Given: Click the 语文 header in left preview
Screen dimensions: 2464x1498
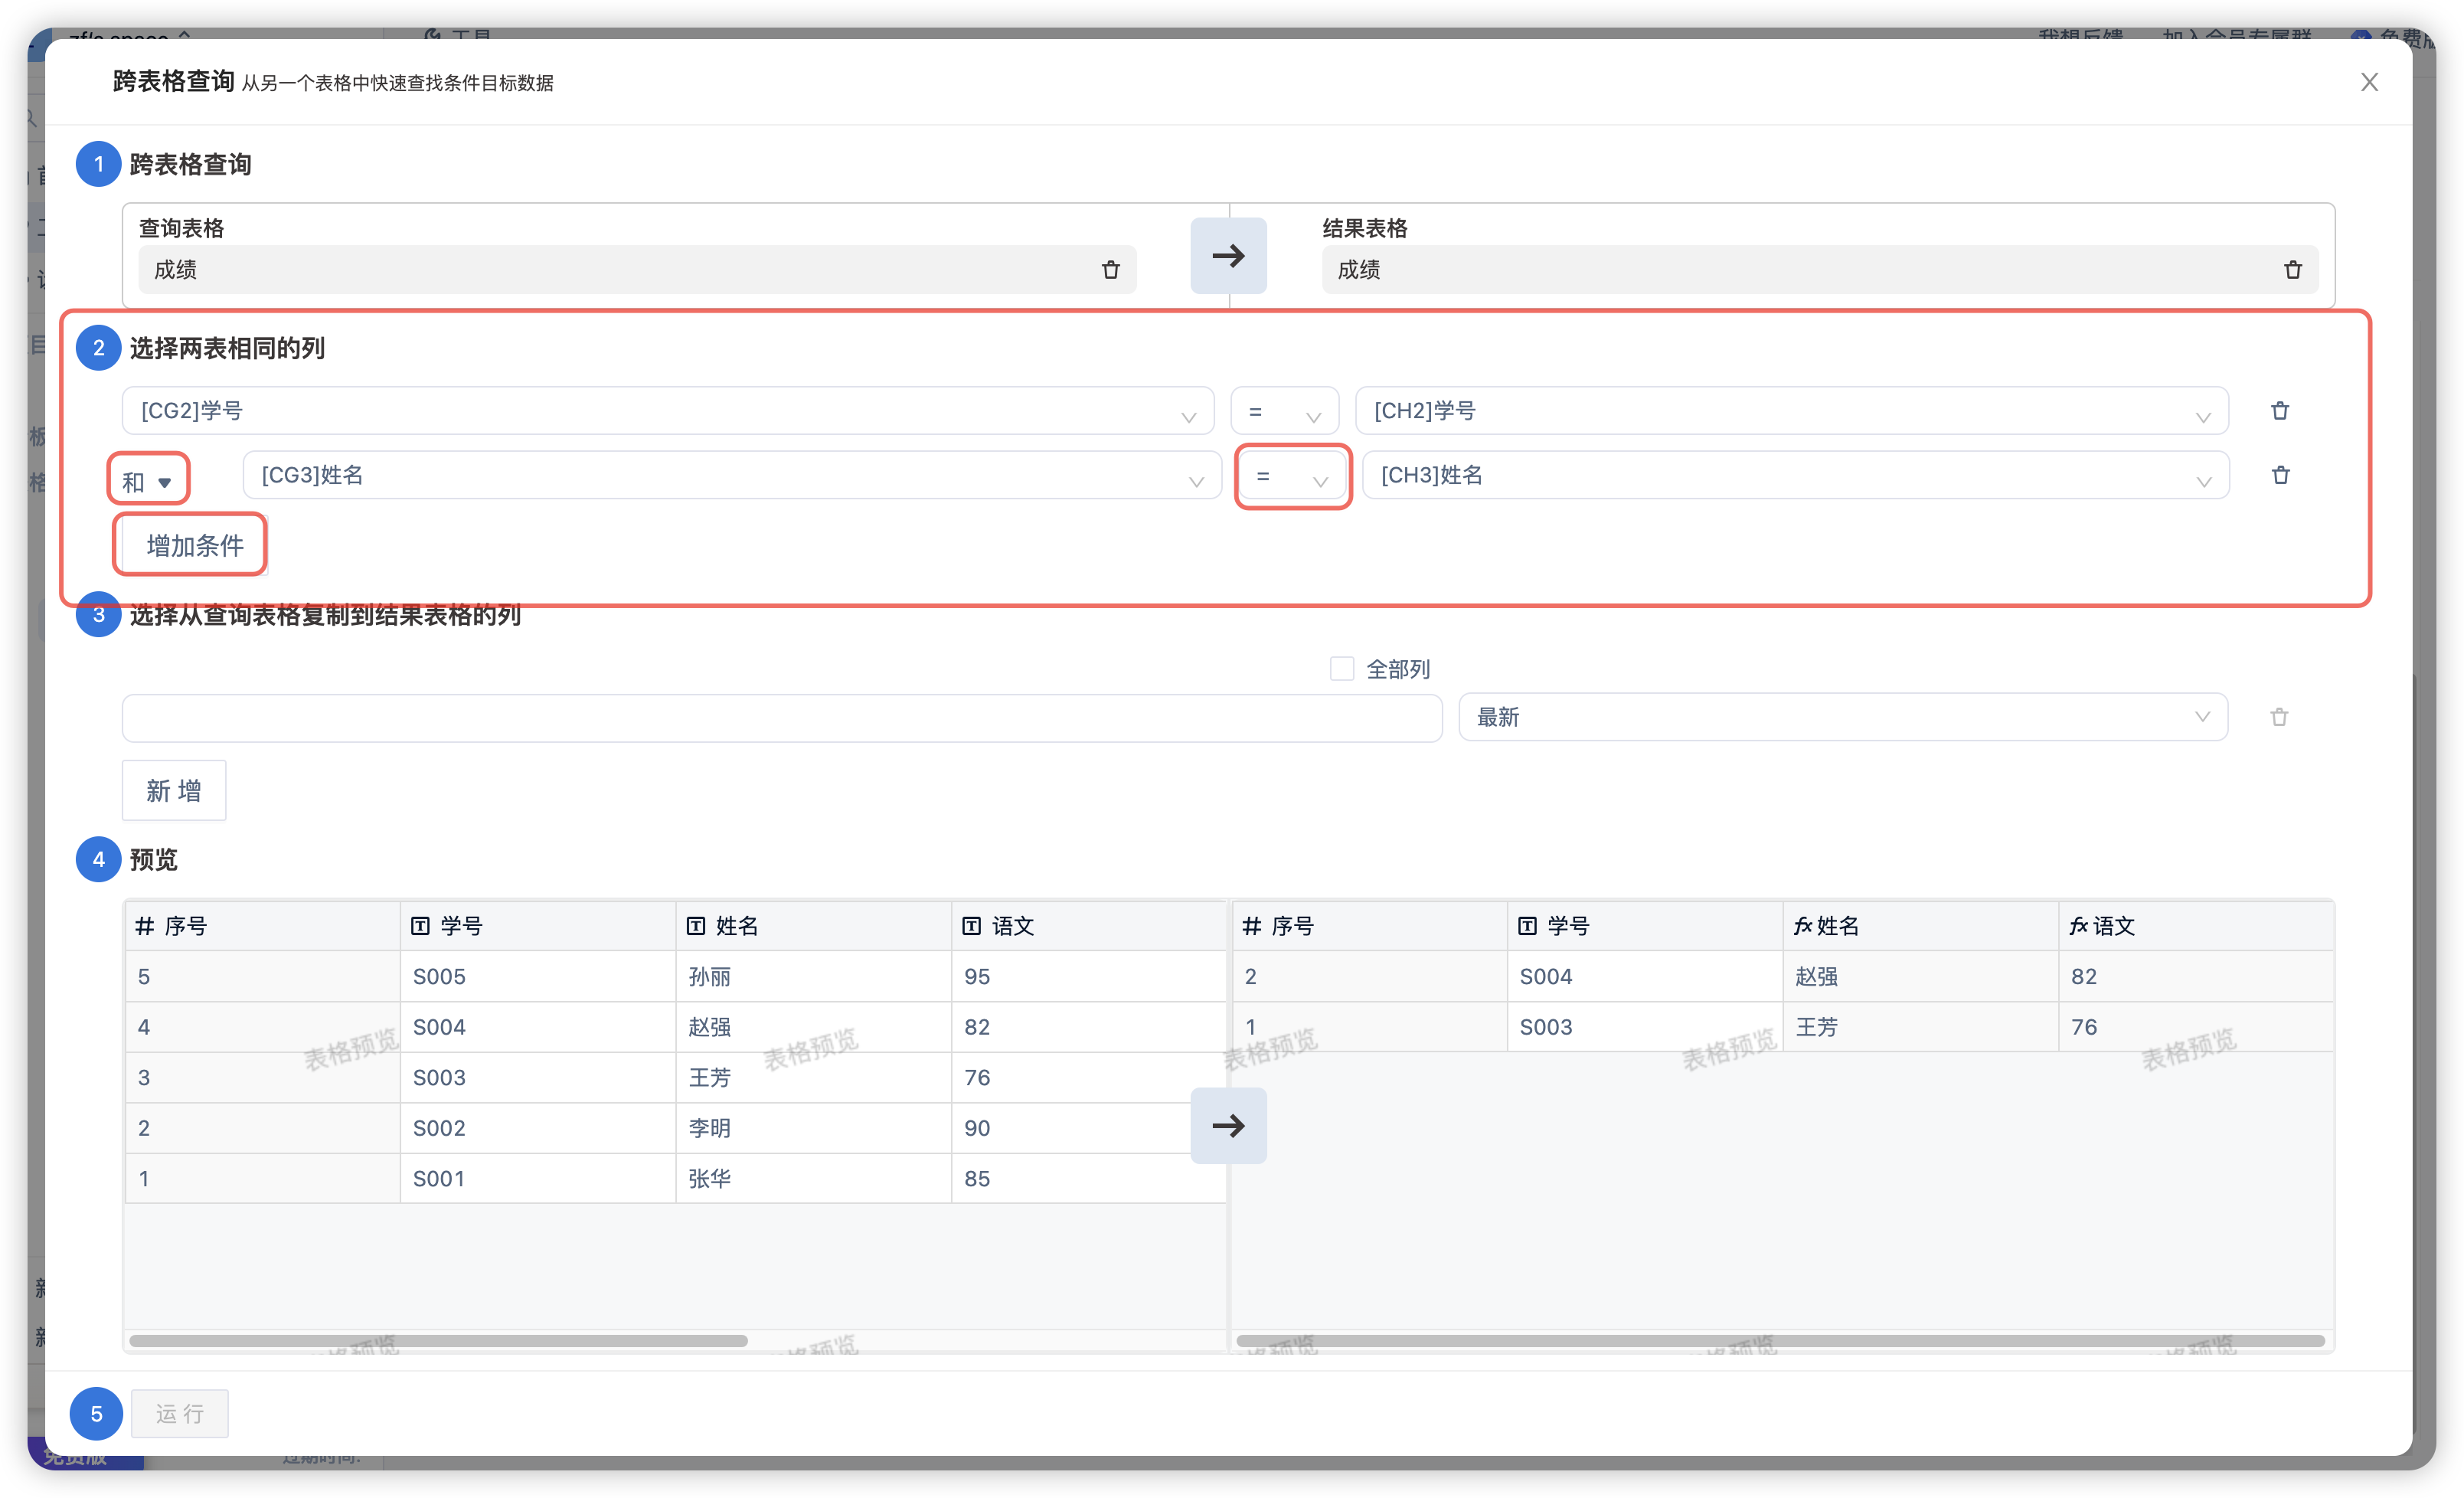Looking at the screenshot, I should pyautogui.click(x=1089, y=926).
